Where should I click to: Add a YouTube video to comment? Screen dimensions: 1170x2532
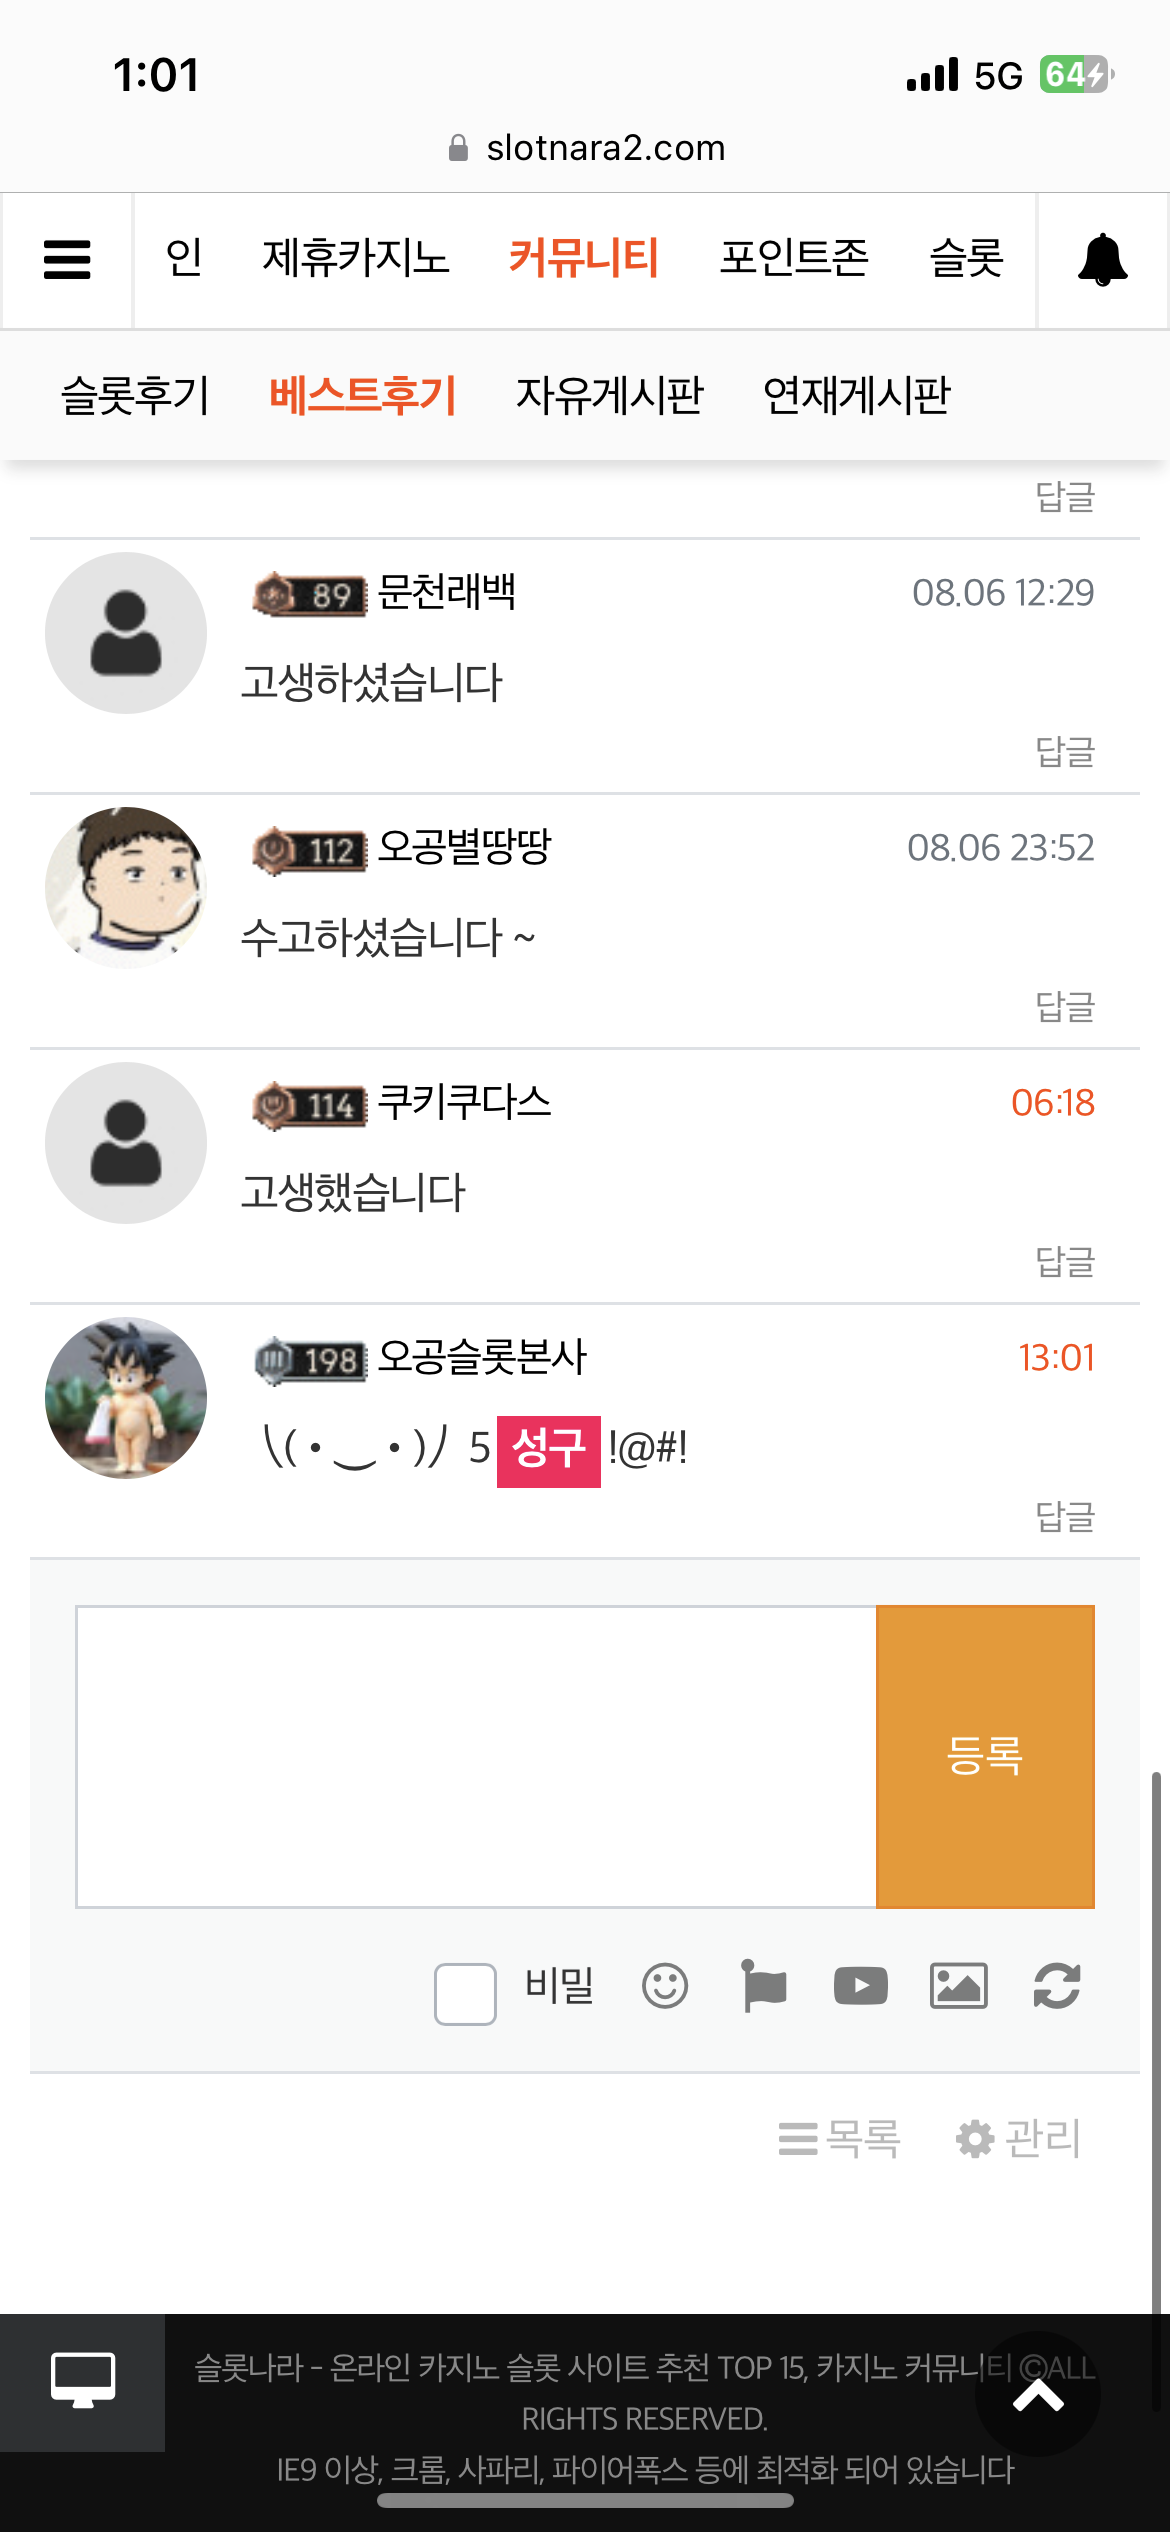[861, 1986]
